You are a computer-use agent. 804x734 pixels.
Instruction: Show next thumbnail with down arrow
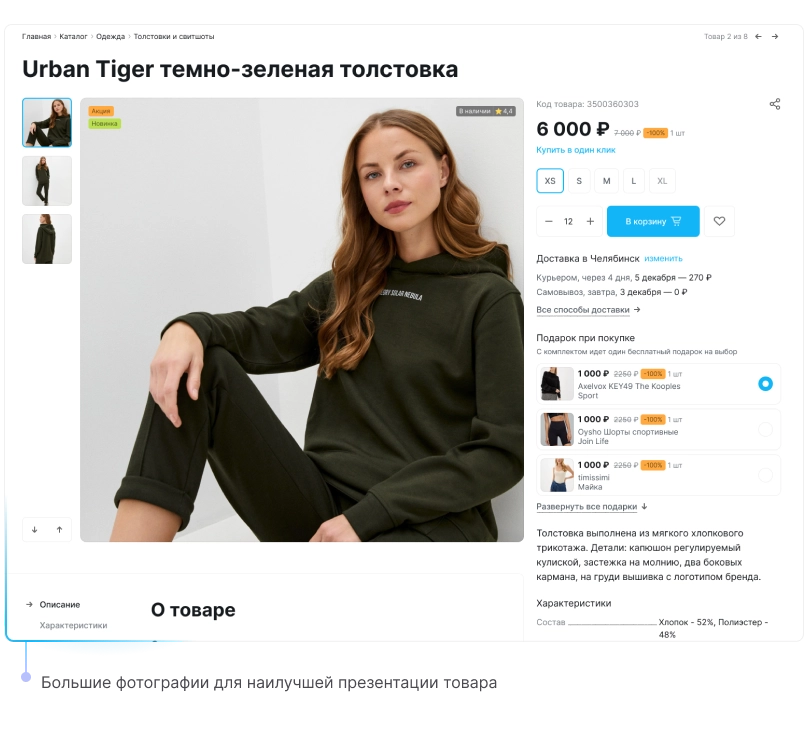tap(34, 530)
